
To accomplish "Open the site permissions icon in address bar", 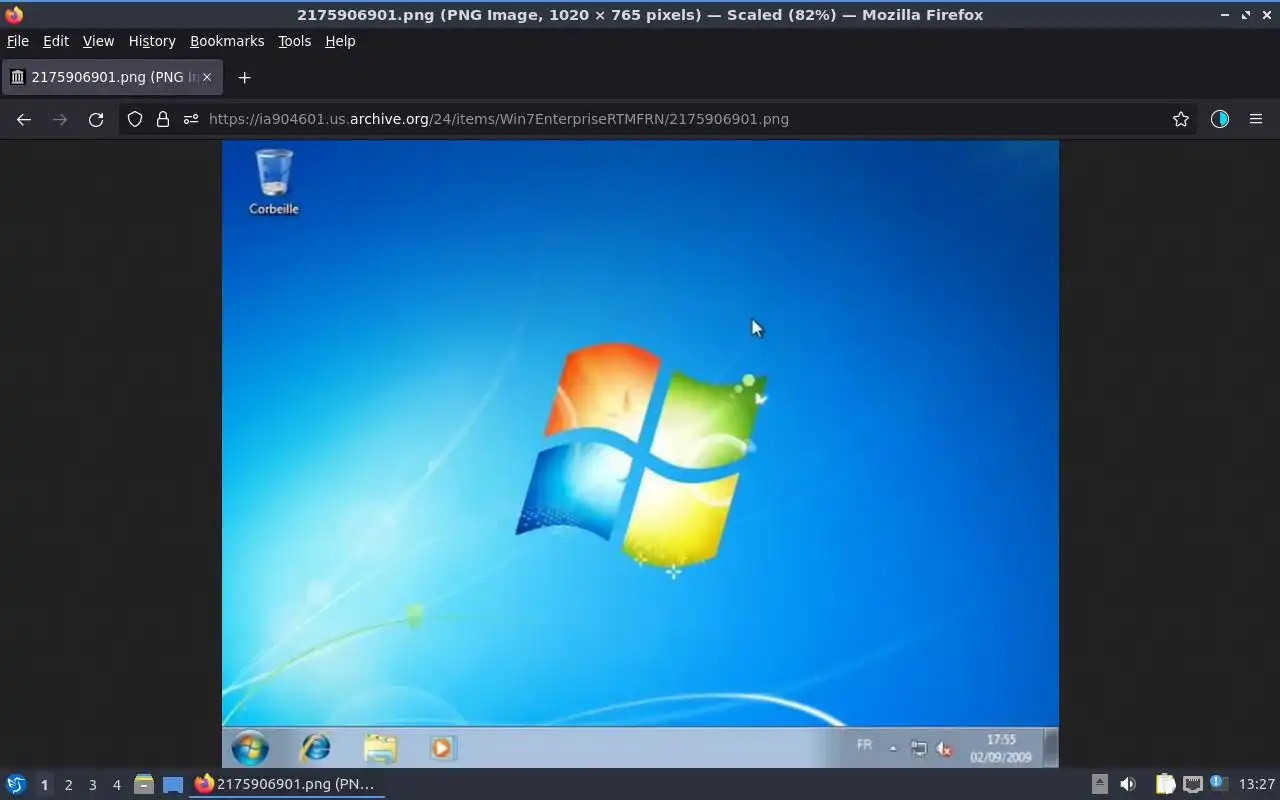I will point(191,119).
